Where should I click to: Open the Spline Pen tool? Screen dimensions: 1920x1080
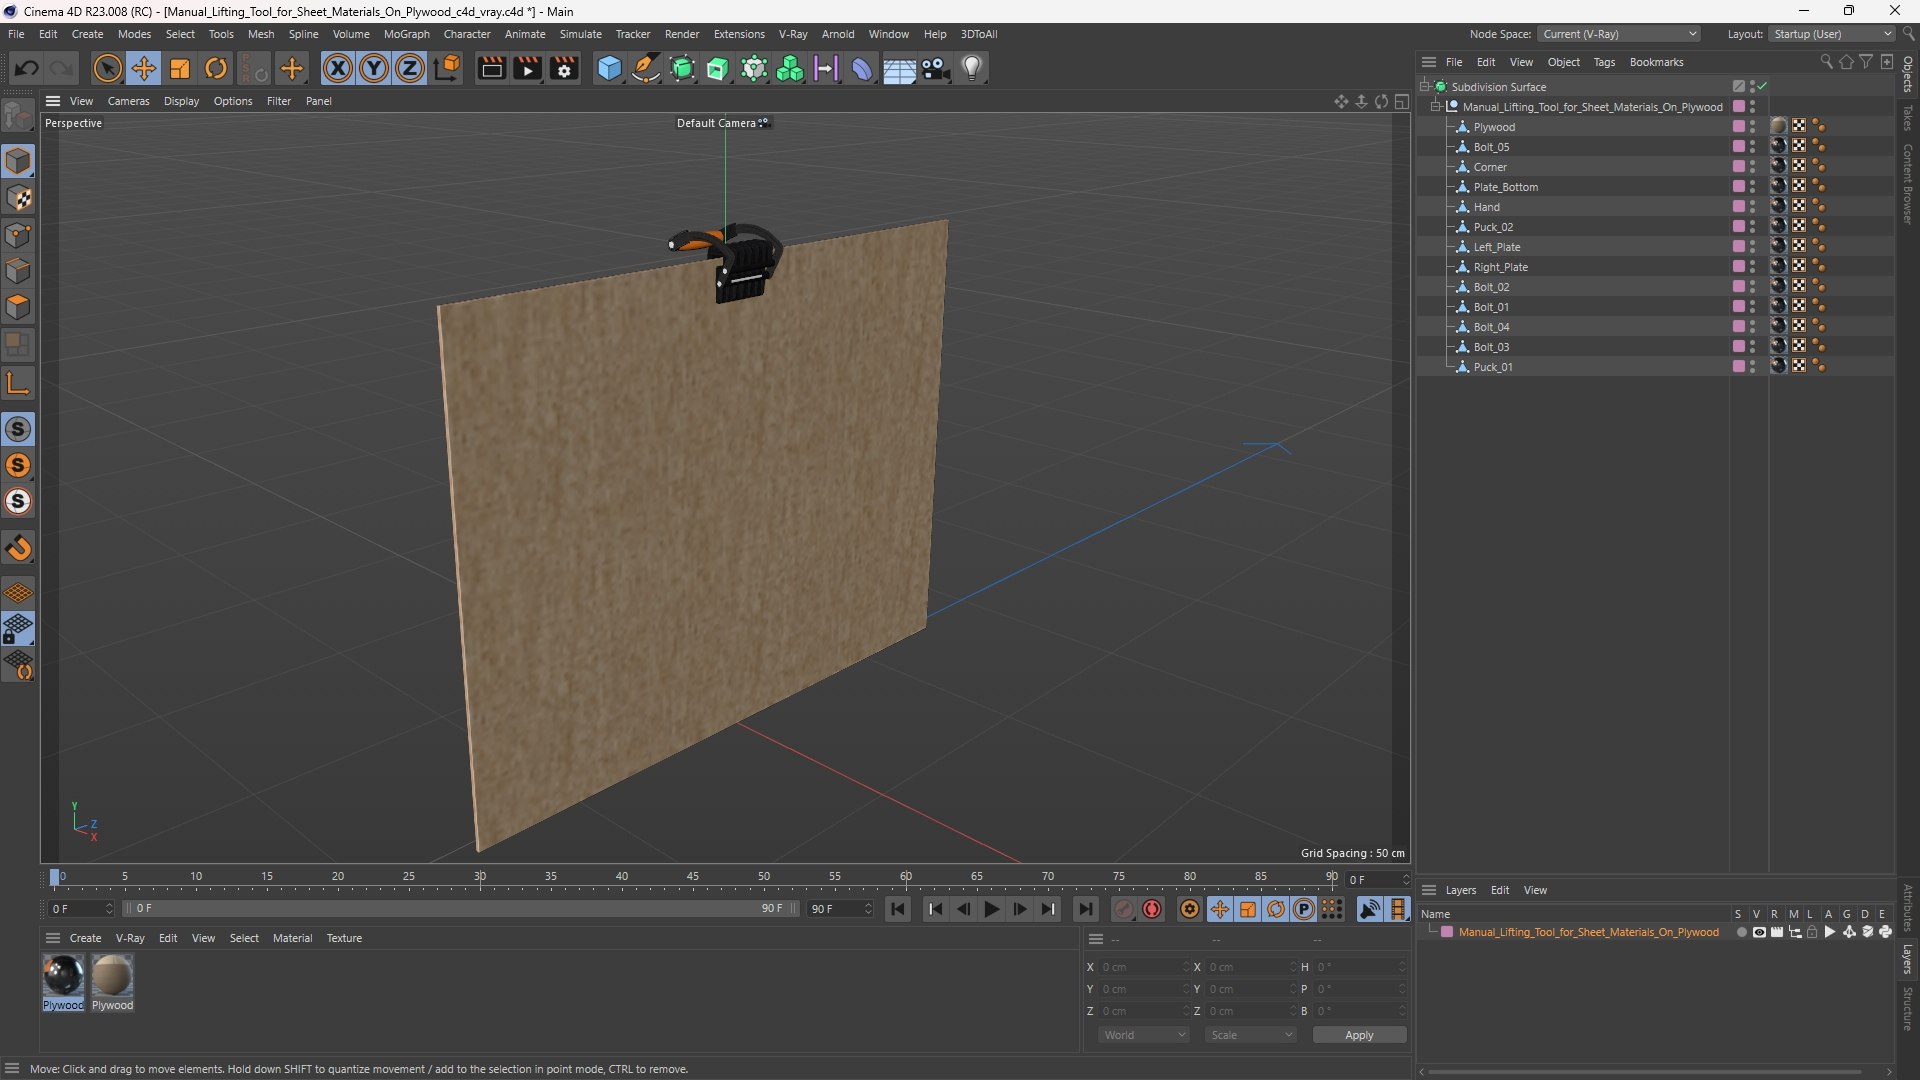pos(646,68)
